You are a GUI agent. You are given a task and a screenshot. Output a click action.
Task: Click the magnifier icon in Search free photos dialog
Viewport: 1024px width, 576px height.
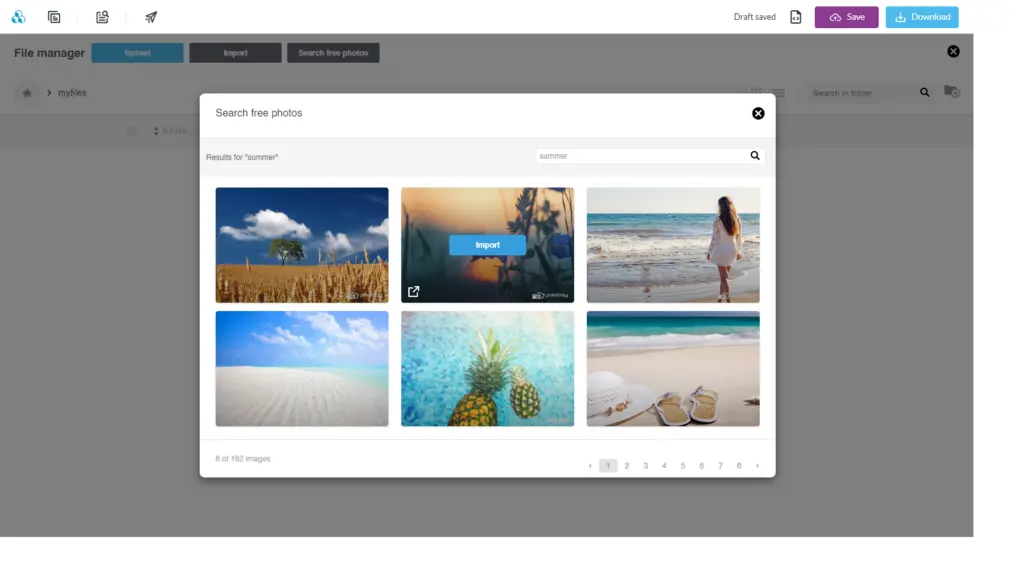pos(755,155)
